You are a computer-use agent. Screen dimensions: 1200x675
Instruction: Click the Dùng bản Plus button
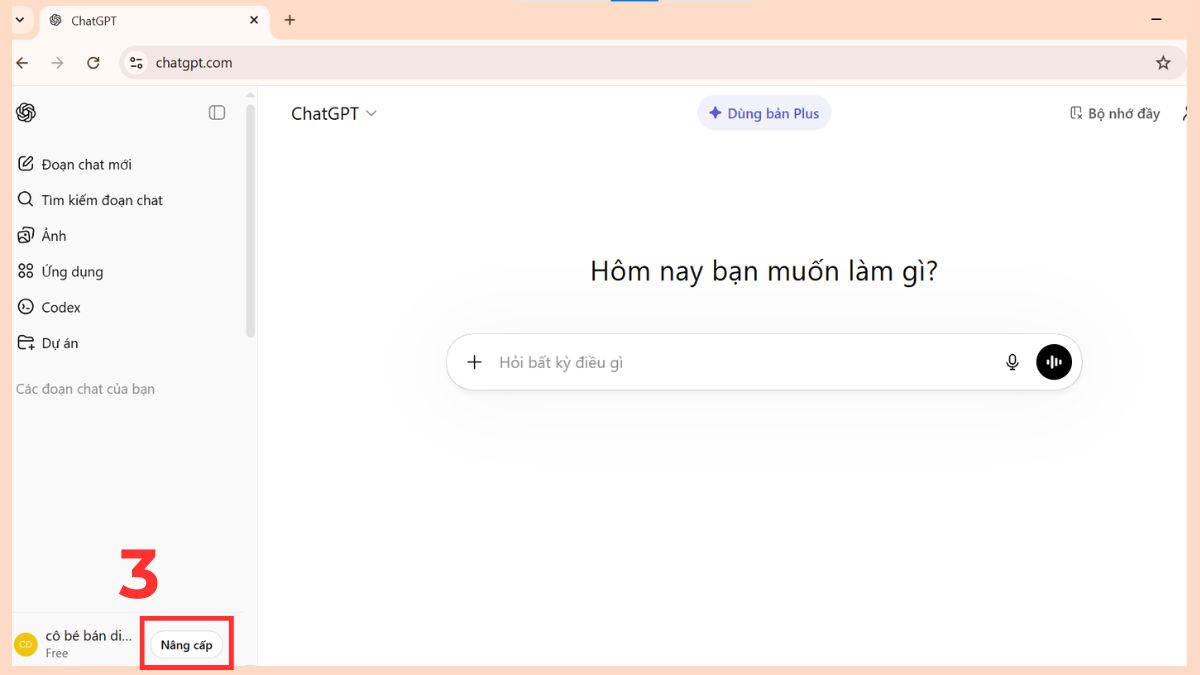(763, 113)
